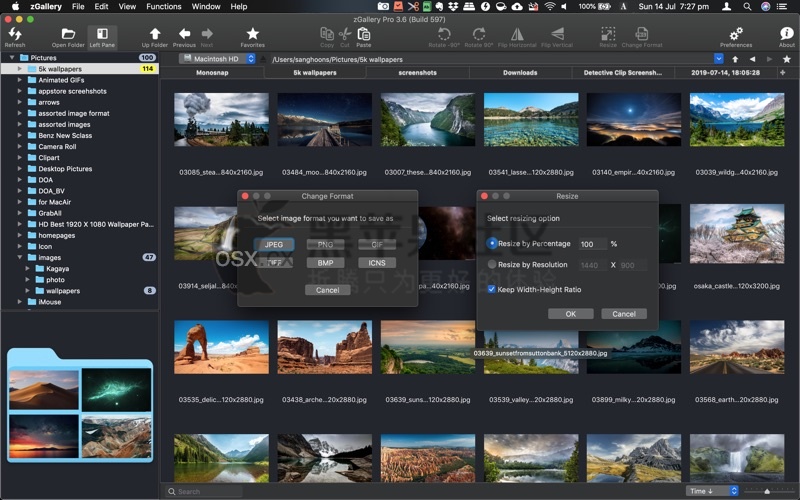Rotate image 90° using toolbar icon
This screenshot has height=500, width=800.
[x=479, y=34]
